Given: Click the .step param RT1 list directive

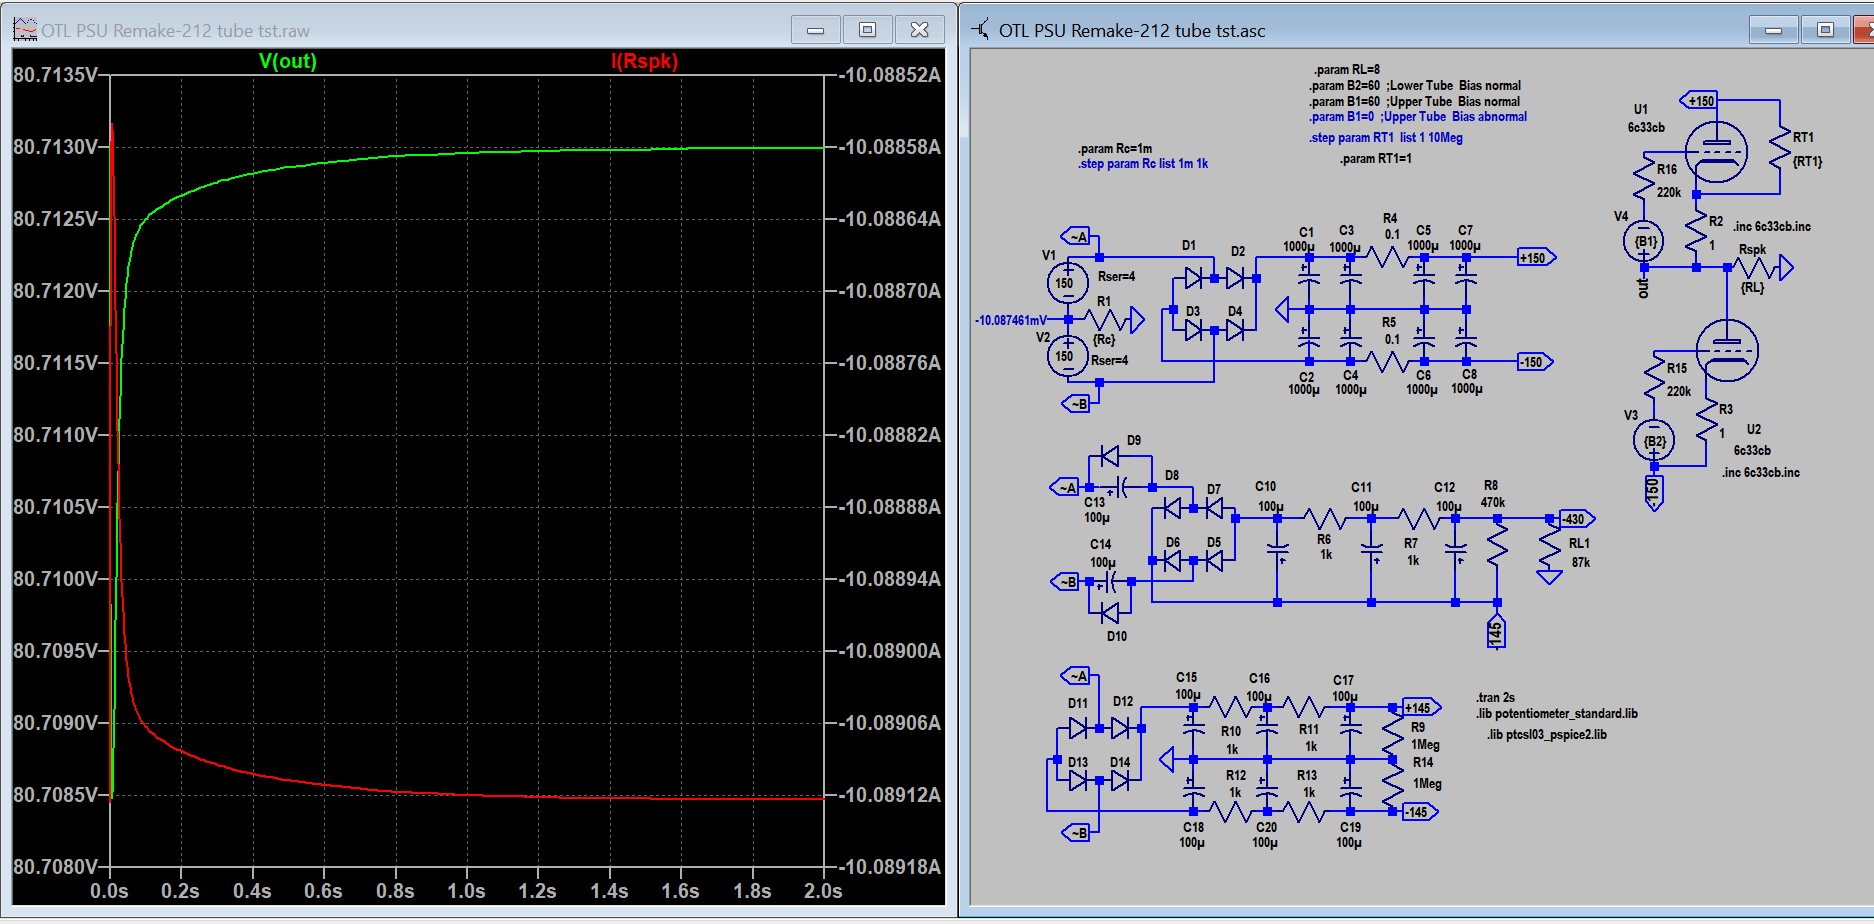Looking at the screenshot, I should point(1385,138).
